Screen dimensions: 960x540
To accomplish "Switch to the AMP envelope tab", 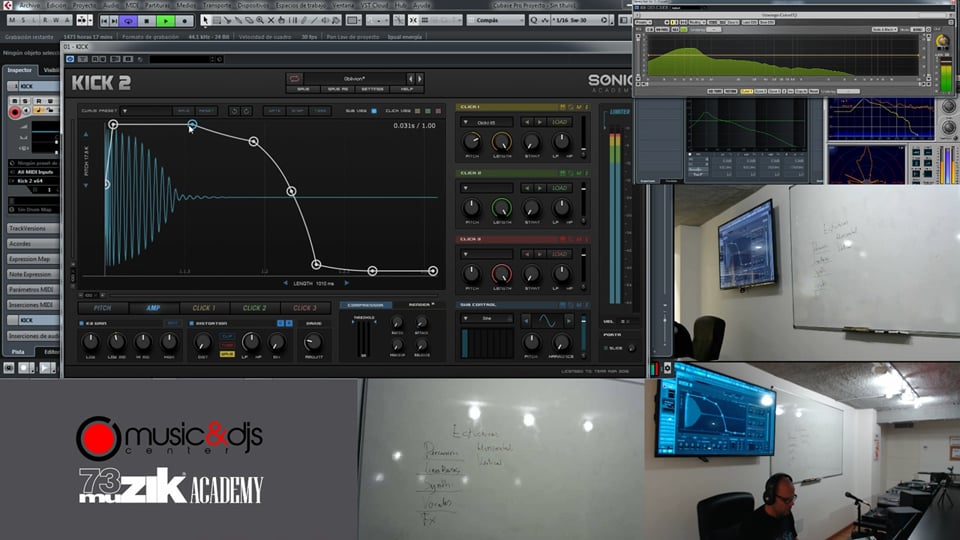I will (x=153, y=308).
